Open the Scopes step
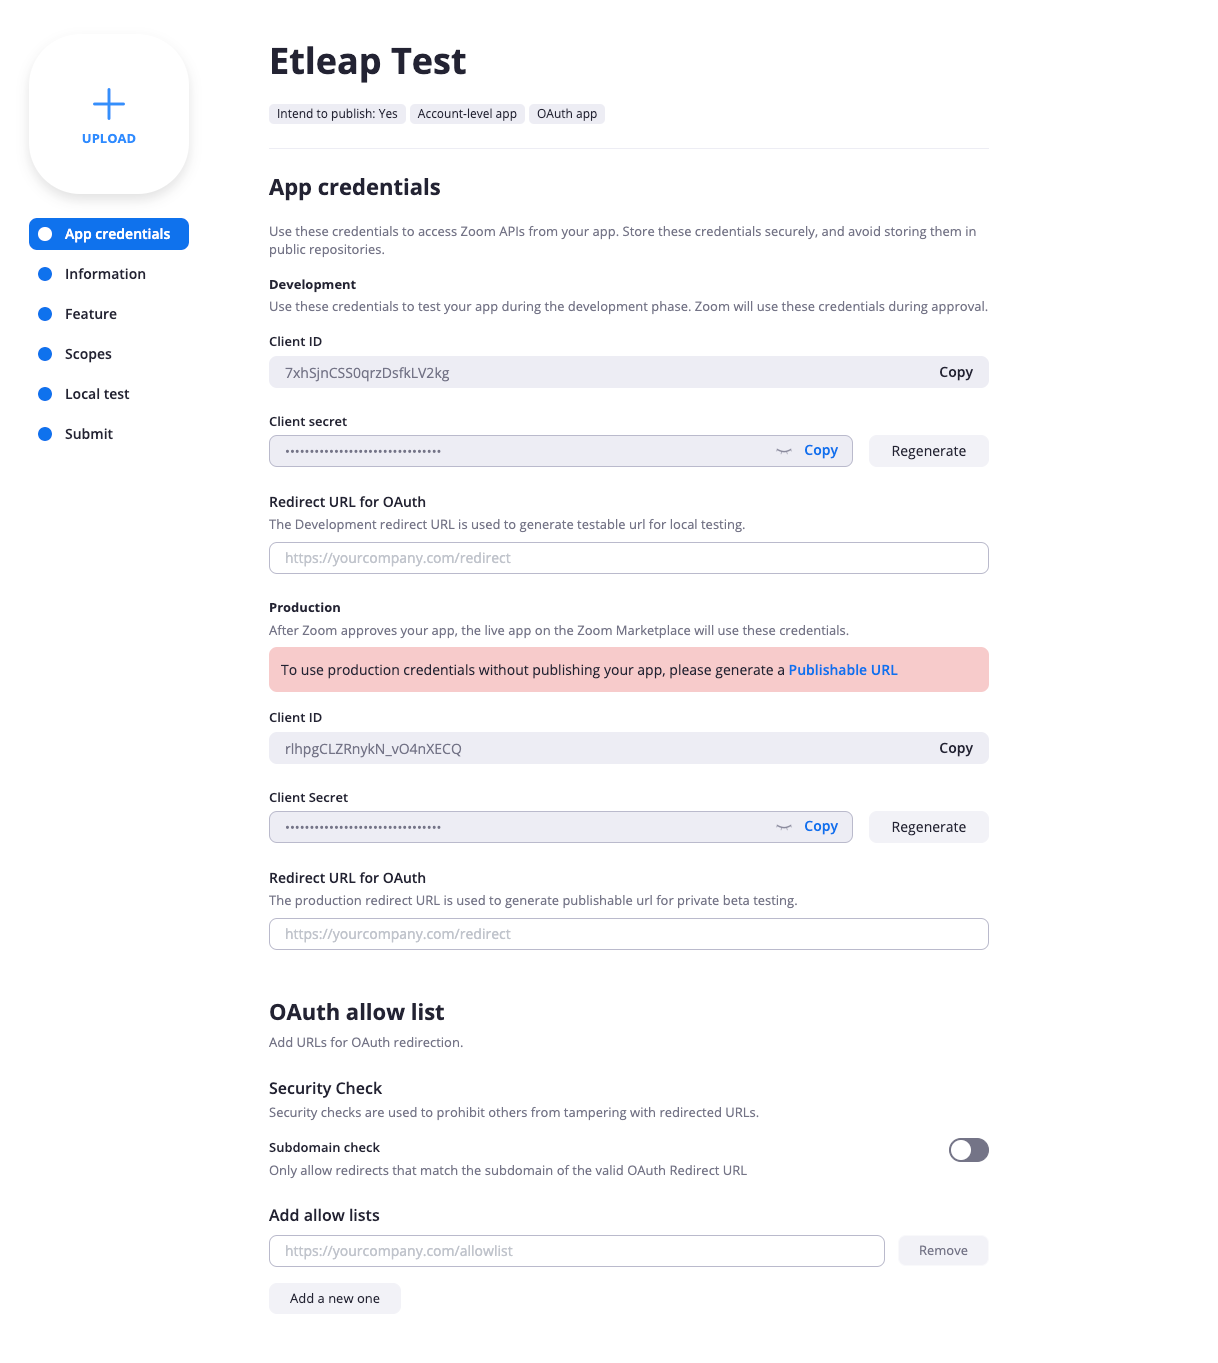The width and height of the screenshot is (1218, 1363). (88, 354)
